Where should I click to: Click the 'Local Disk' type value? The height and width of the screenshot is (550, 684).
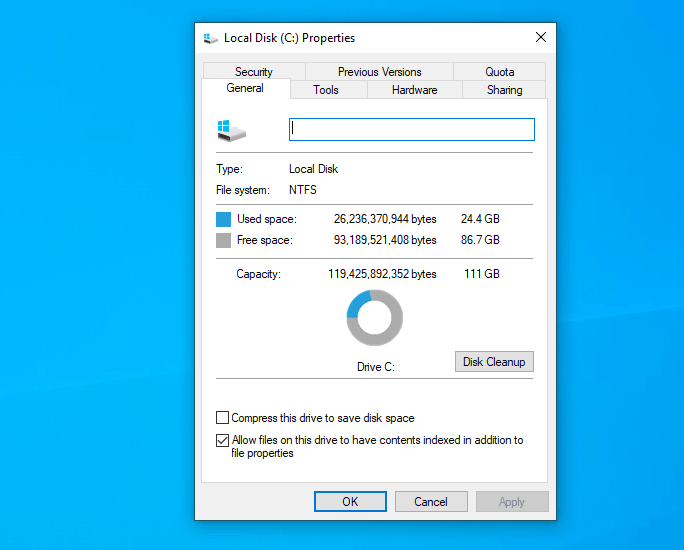pyautogui.click(x=313, y=169)
